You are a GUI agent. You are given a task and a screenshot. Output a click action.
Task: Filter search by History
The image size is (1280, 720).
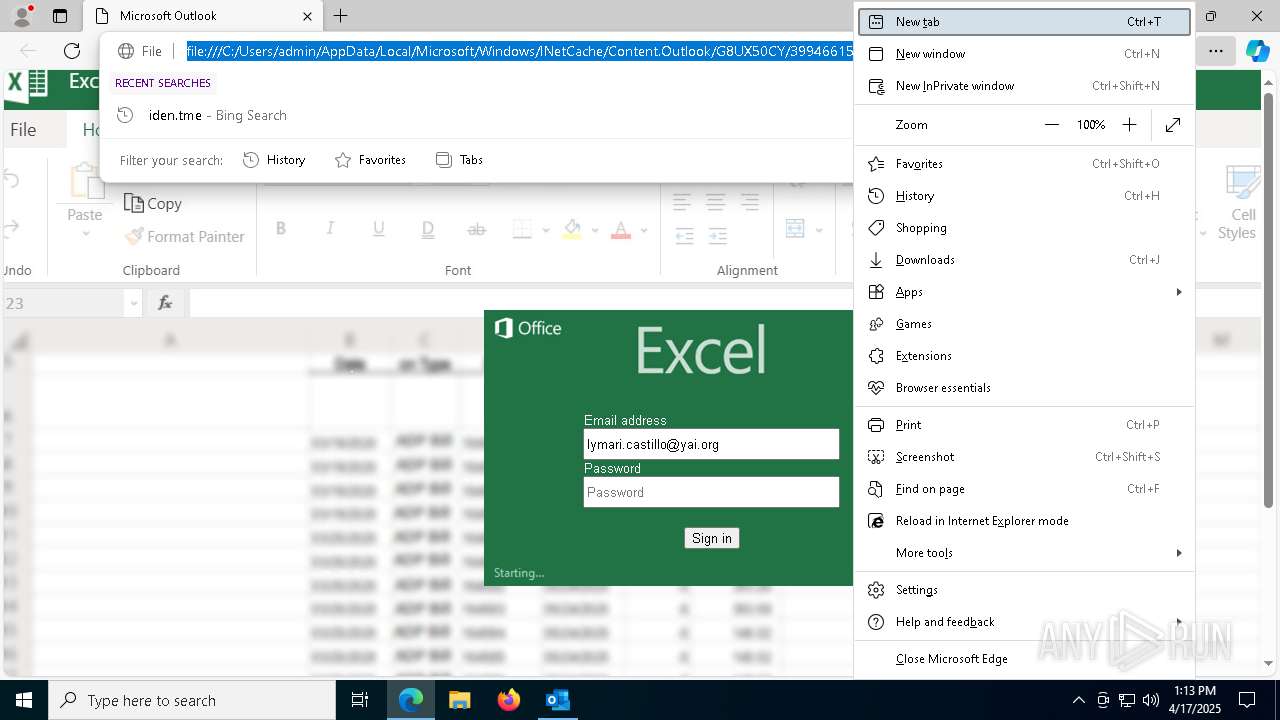click(274, 160)
